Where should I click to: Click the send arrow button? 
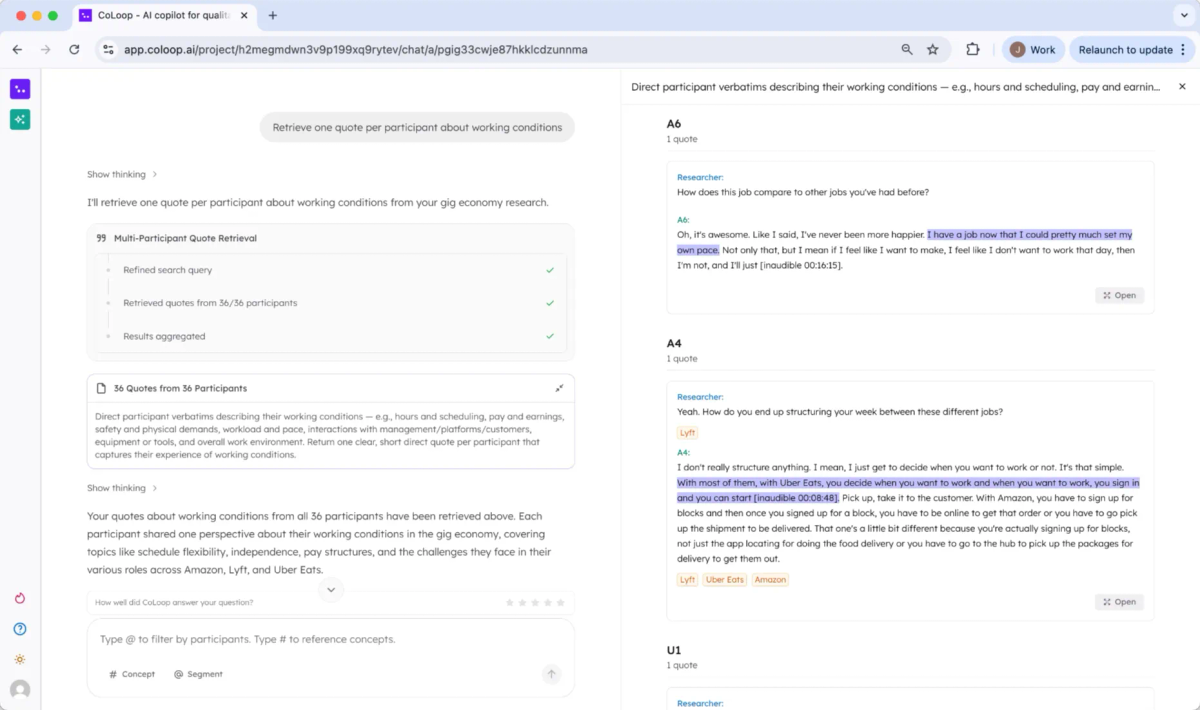pyautogui.click(x=551, y=674)
